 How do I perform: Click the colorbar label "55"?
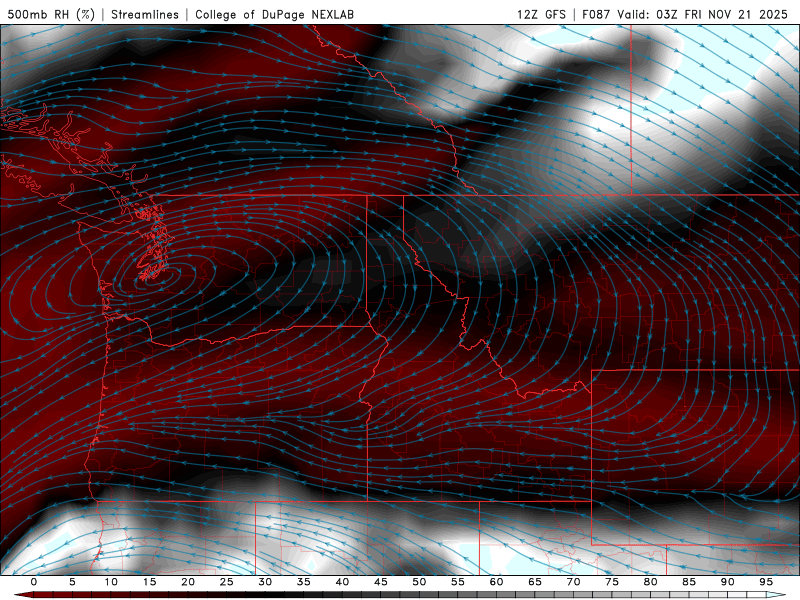(x=458, y=582)
